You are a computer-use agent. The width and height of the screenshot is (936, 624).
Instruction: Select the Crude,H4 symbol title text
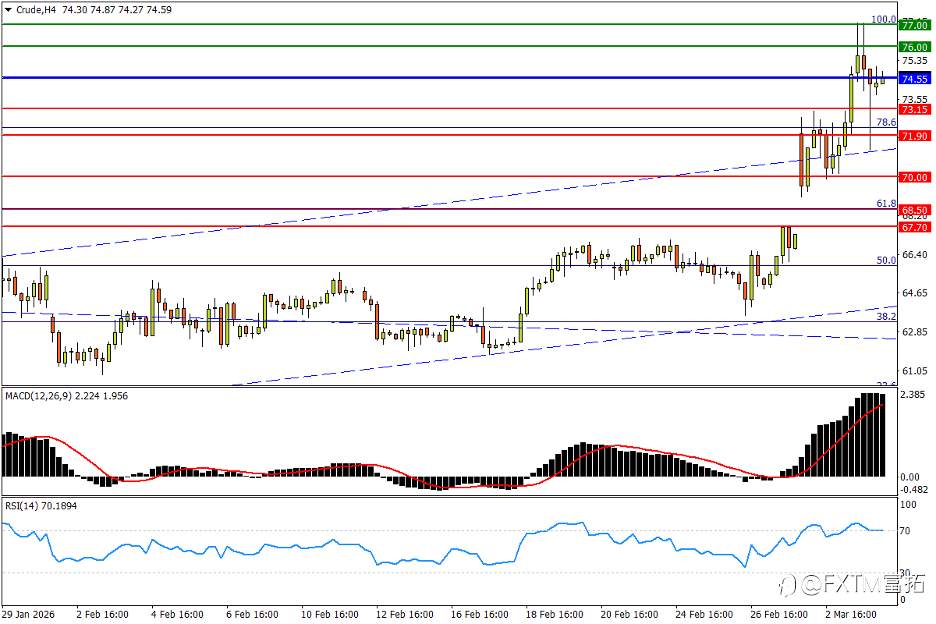click(x=36, y=10)
